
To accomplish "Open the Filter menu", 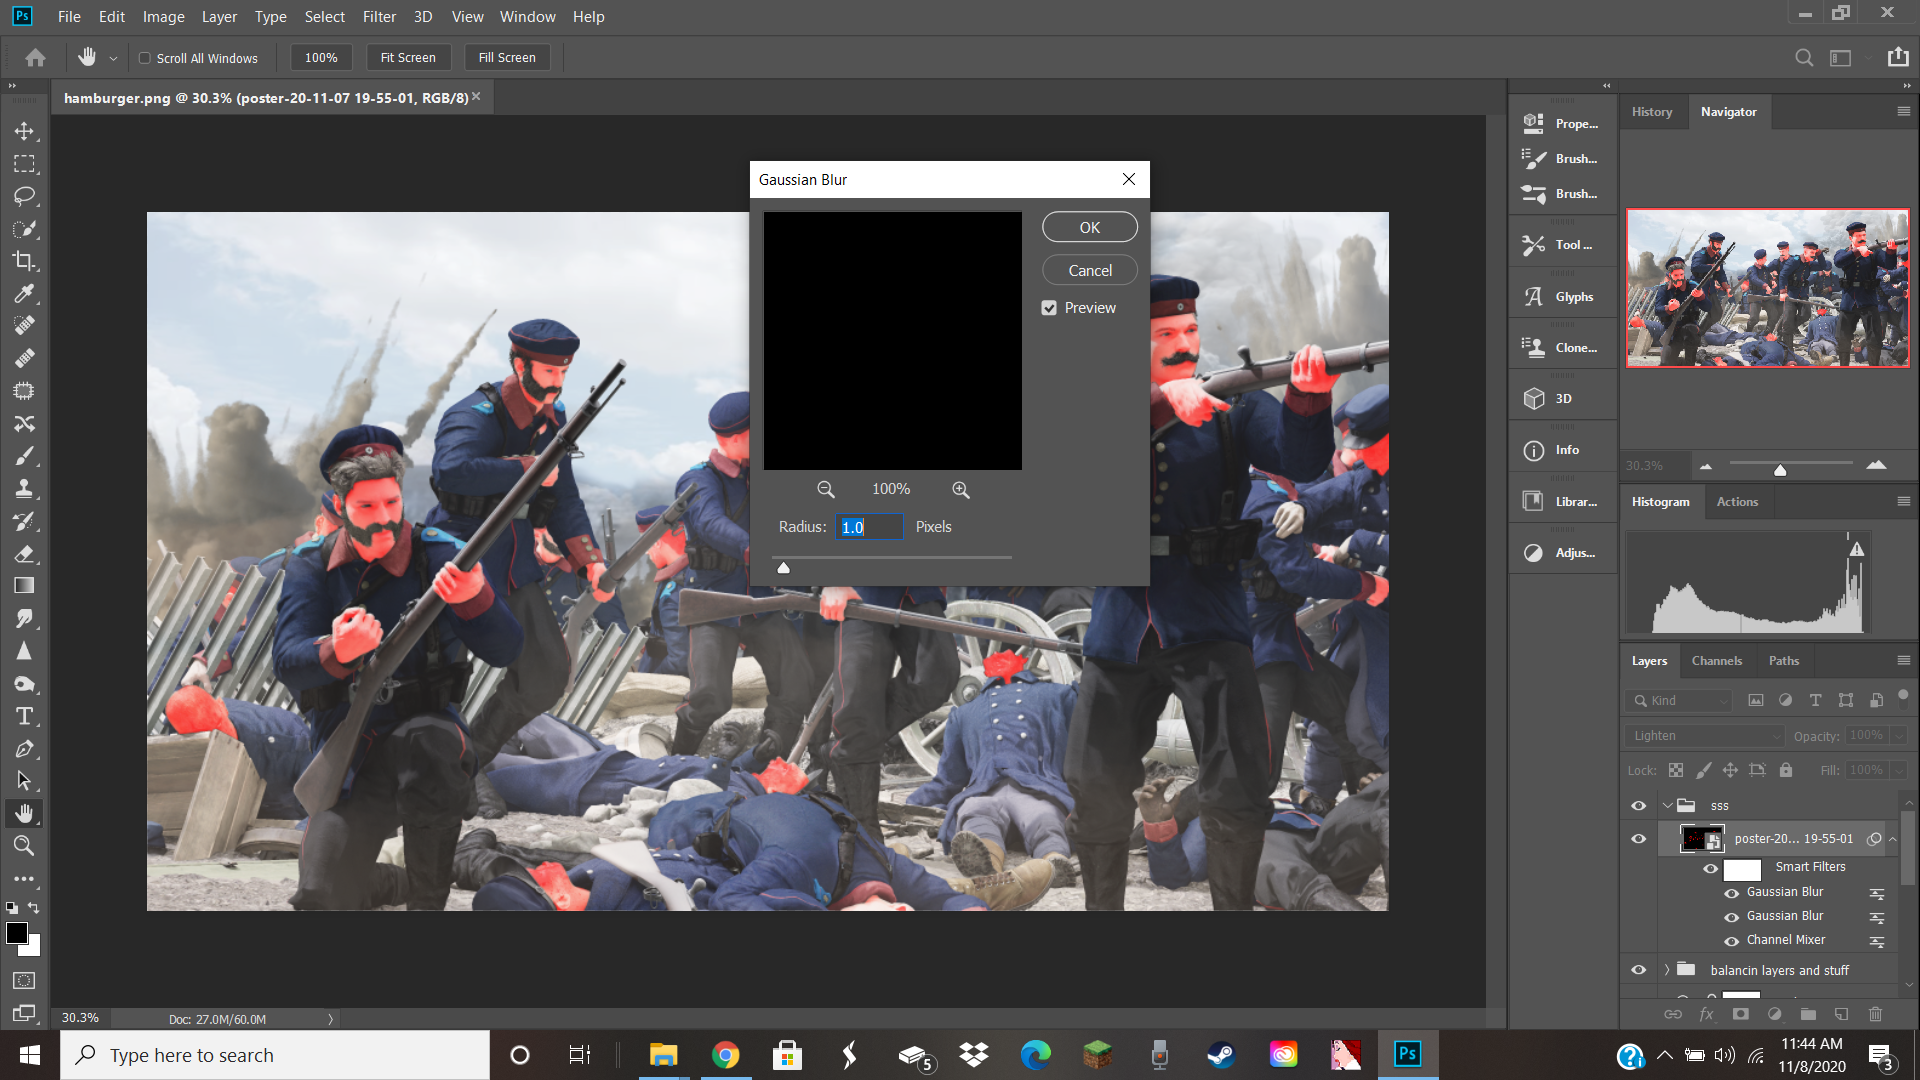I will [x=379, y=16].
